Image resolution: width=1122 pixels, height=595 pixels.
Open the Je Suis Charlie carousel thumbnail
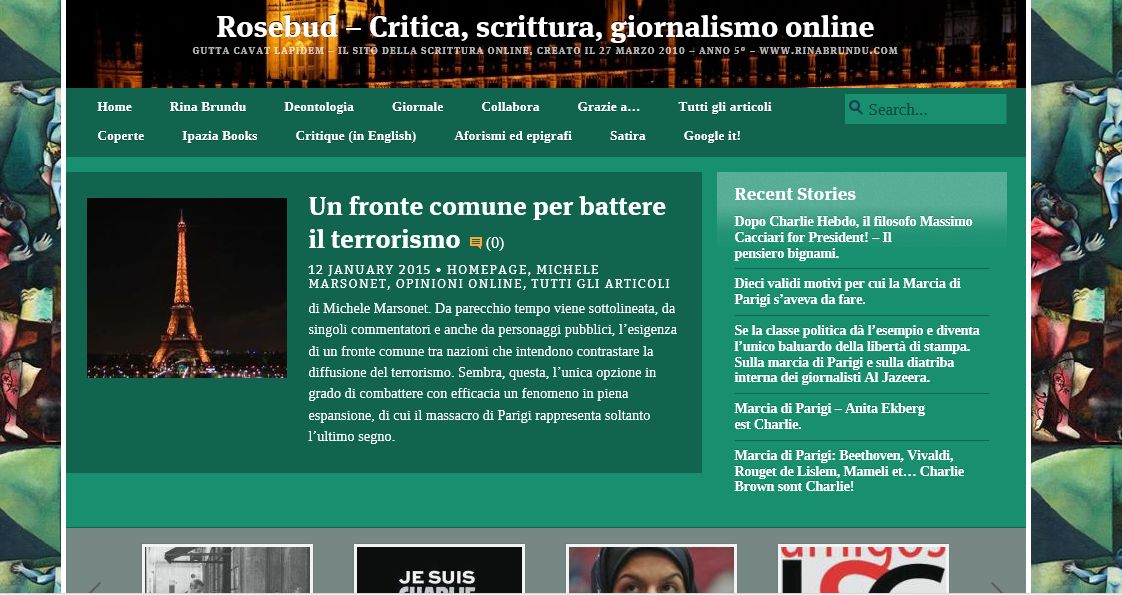(x=439, y=569)
